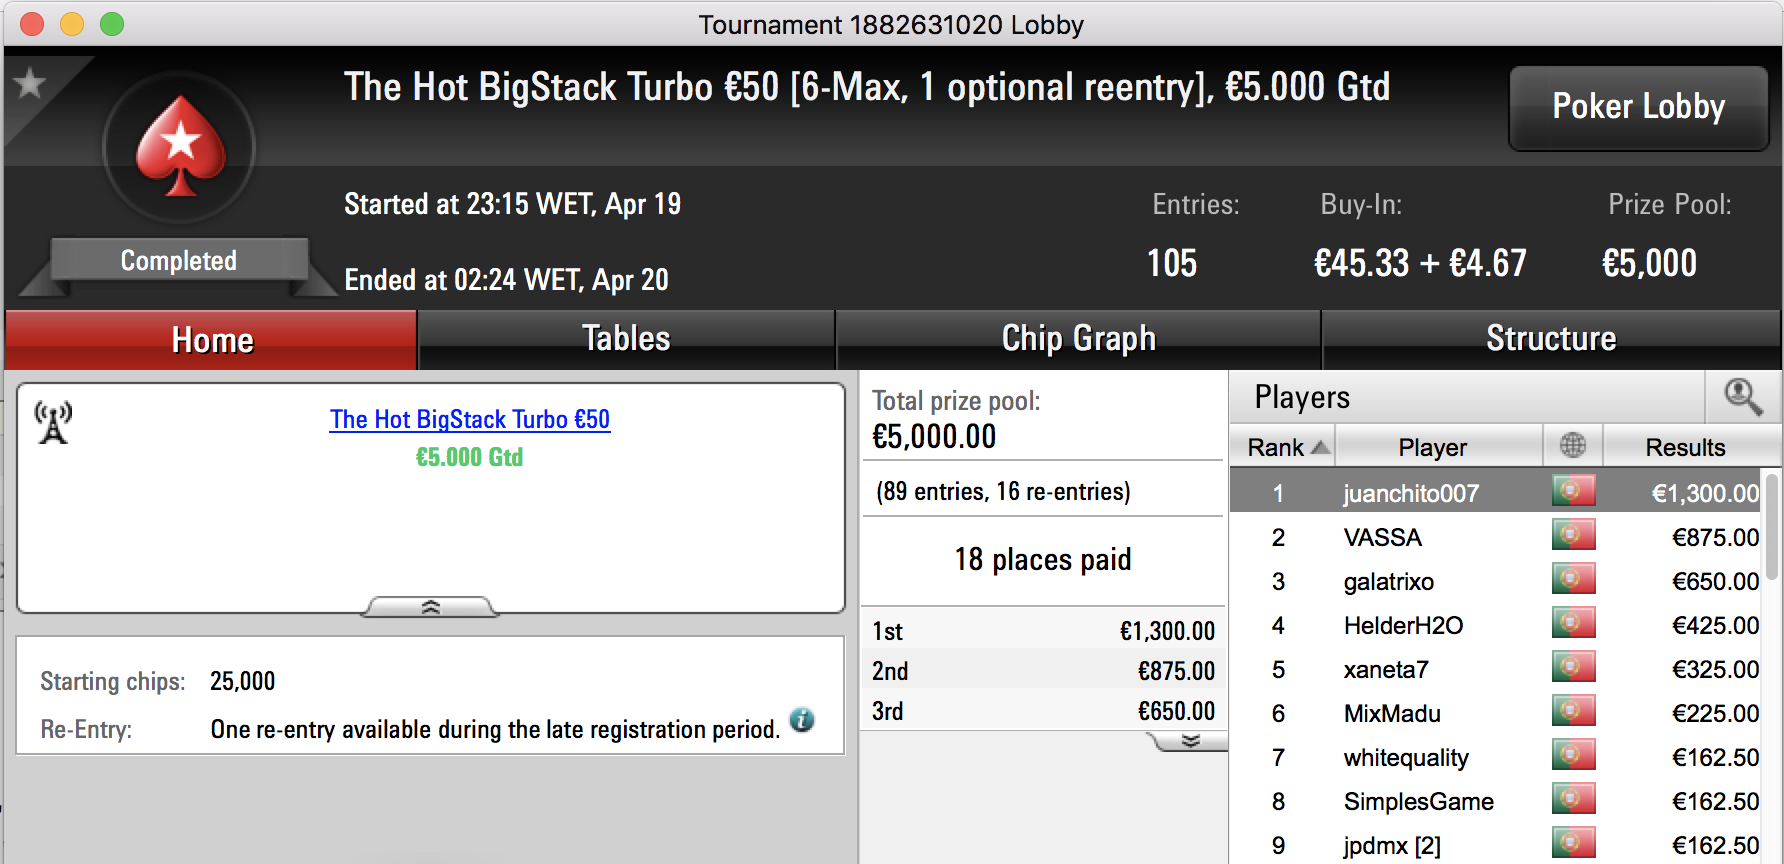
Task: Select the Home tab
Action: [212, 340]
